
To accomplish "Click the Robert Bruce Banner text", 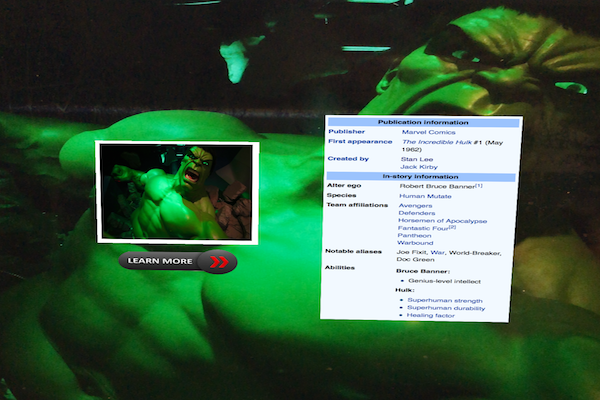I will (x=437, y=186).
